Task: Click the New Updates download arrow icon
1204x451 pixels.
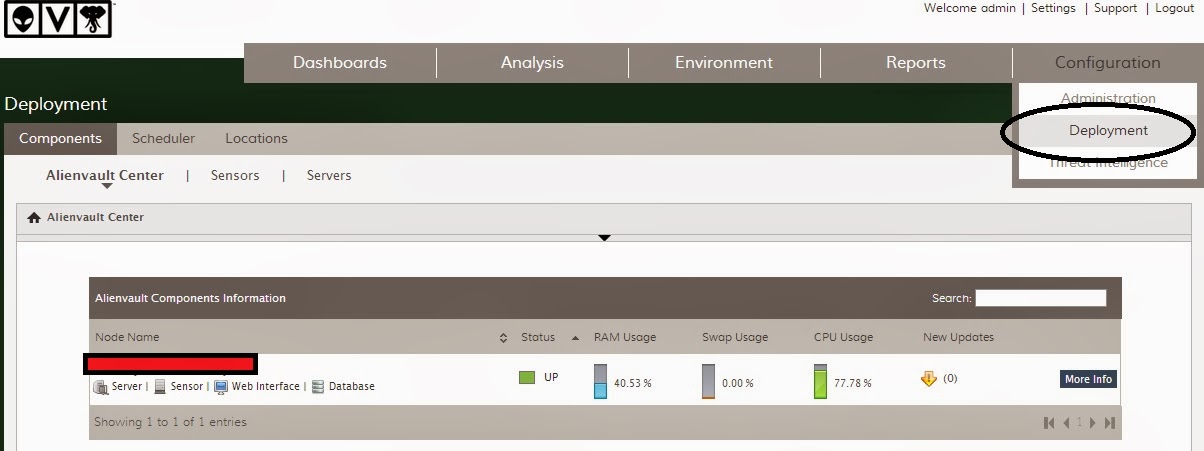Action: coord(929,379)
